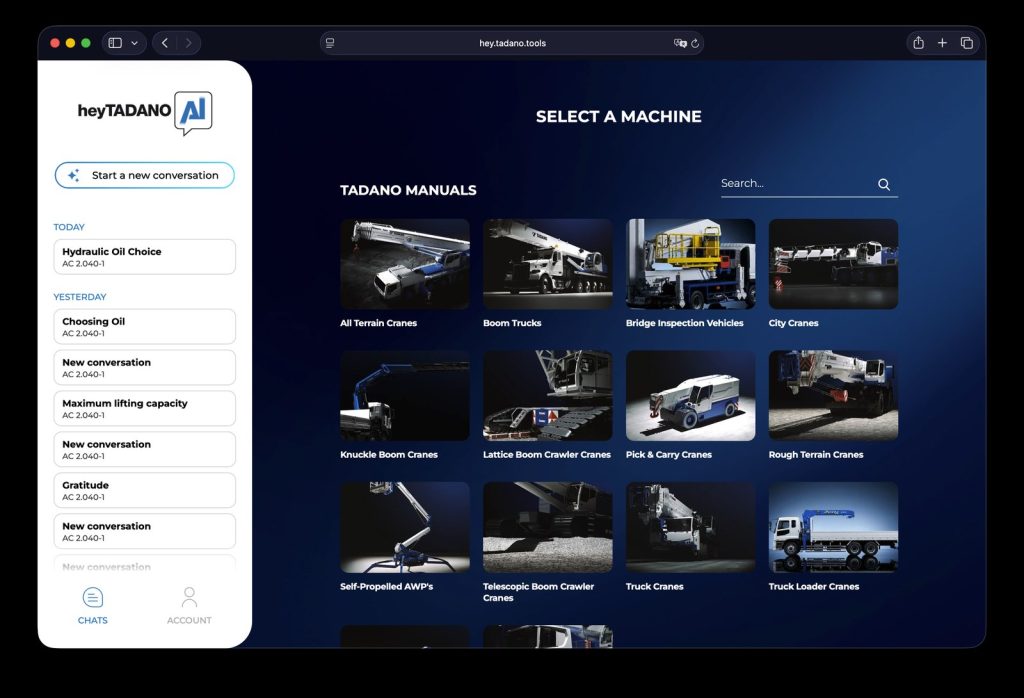Go back with the browser back arrow
This screenshot has width=1024, height=698.
click(165, 43)
